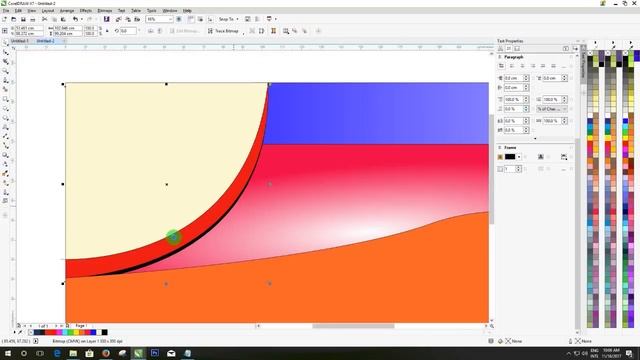The width and height of the screenshot is (640, 360).
Task: Select the Shape tool in toolbox
Action: click(x=6, y=52)
